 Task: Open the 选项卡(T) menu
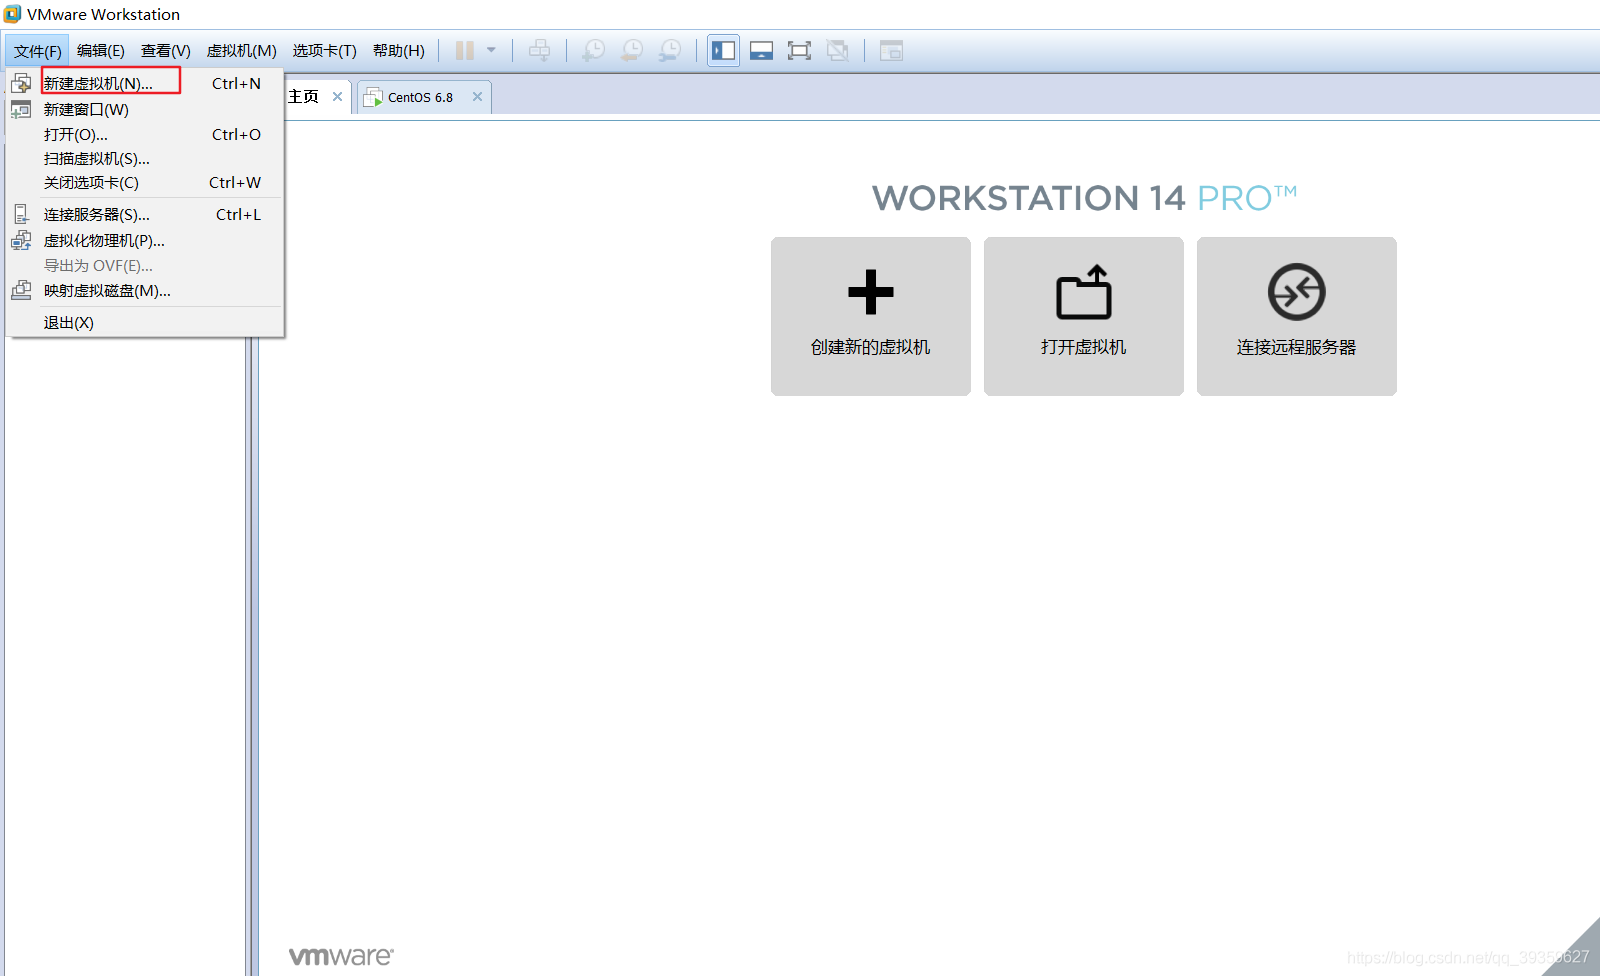coord(325,51)
